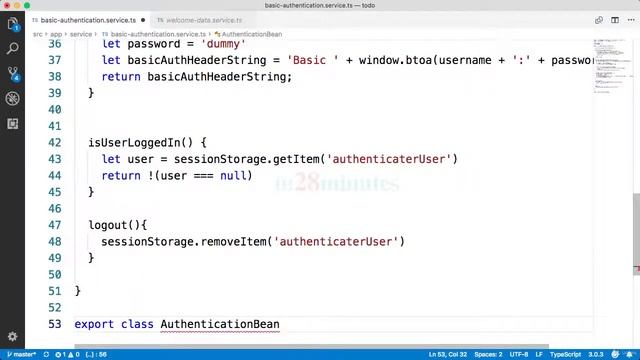Click the Synchronize Changes icon in status bar

pos(46,354)
